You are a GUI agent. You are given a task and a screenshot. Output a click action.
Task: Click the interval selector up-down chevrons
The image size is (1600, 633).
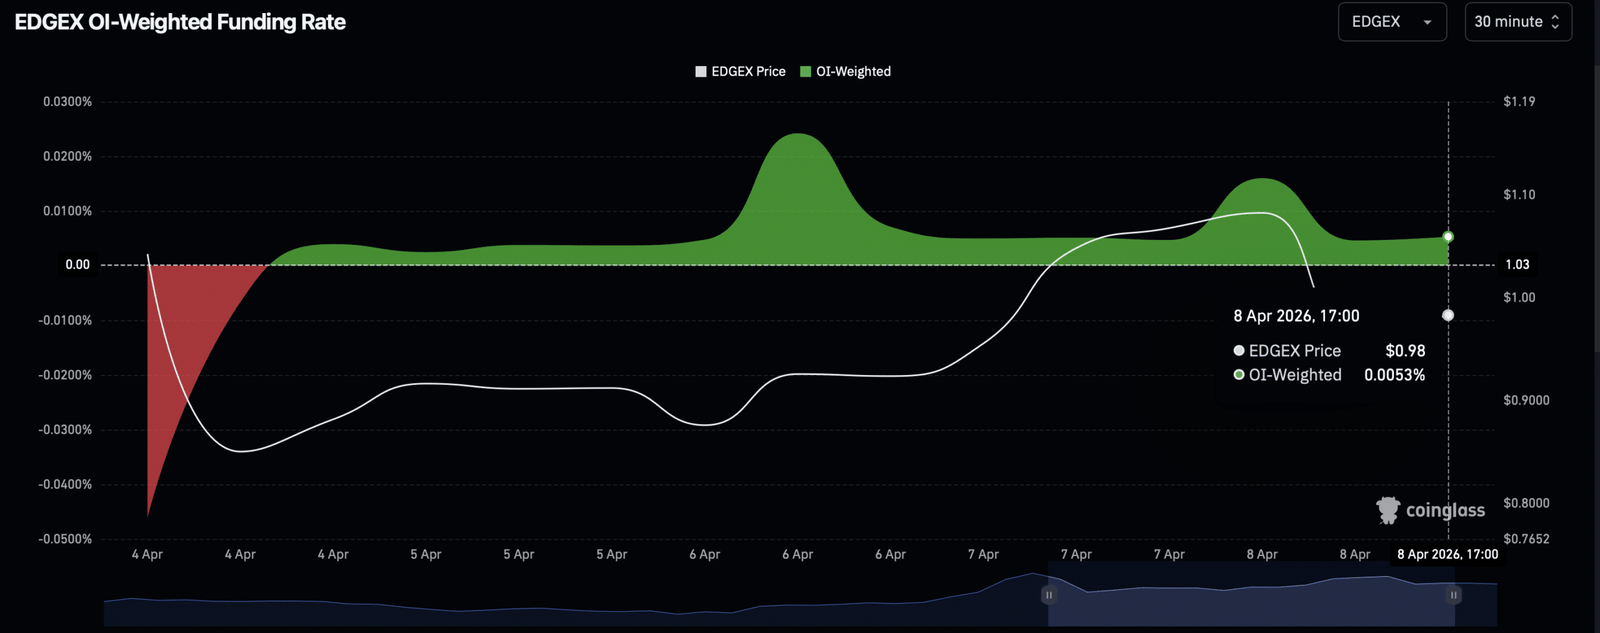[x=1555, y=22]
